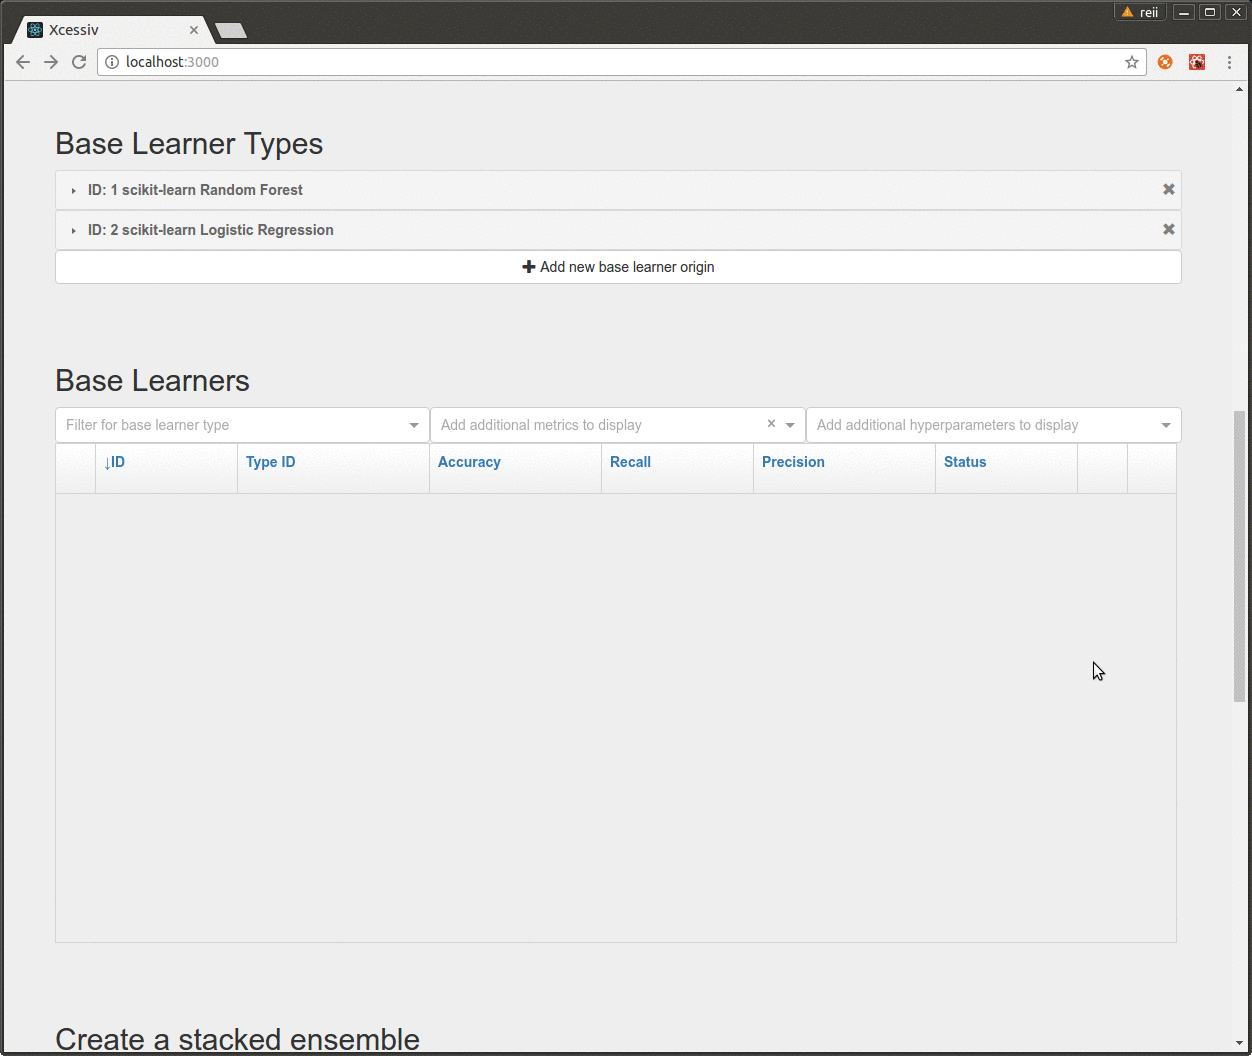Open the additional metrics to display dropdown
Image resolution: width=1252 pixels, height=1056 pixels.
[790, 424]
